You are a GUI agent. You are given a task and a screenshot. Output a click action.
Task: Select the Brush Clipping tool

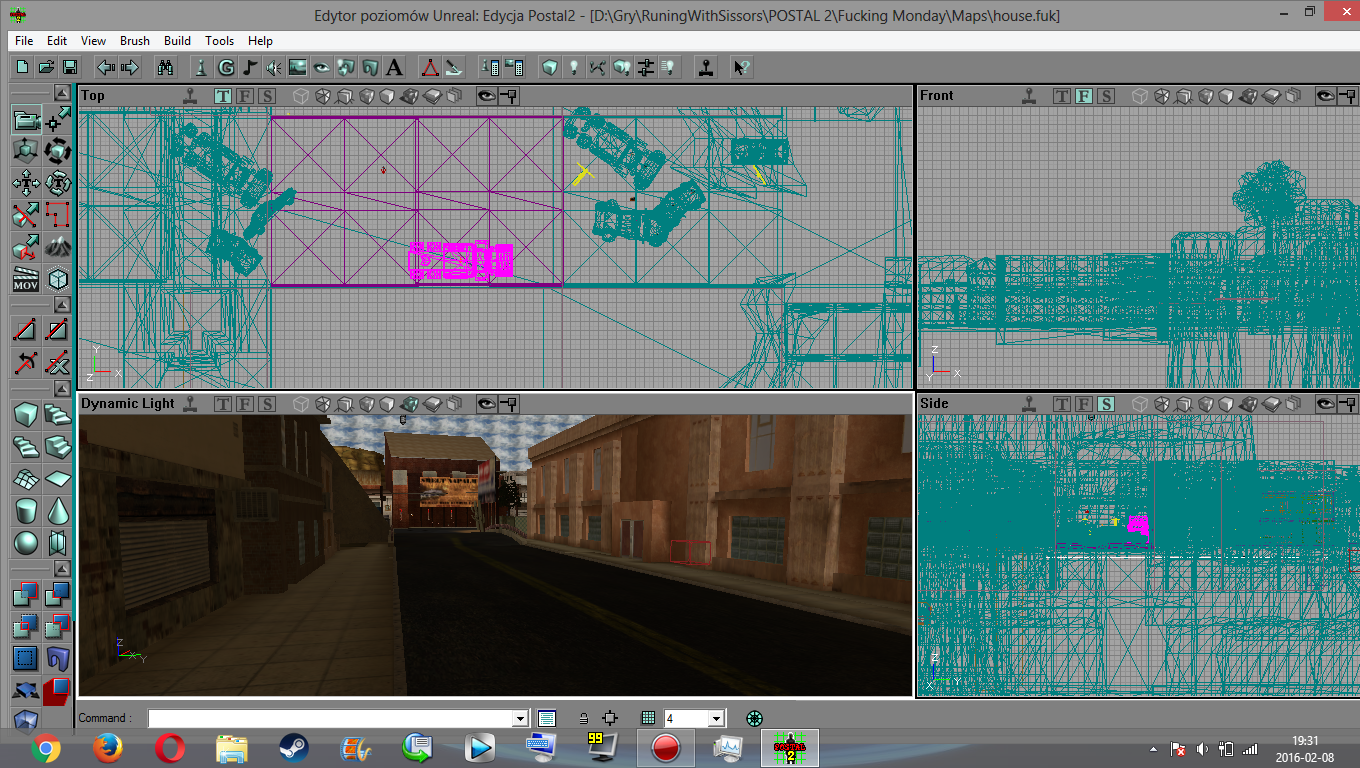click(26, 215)
